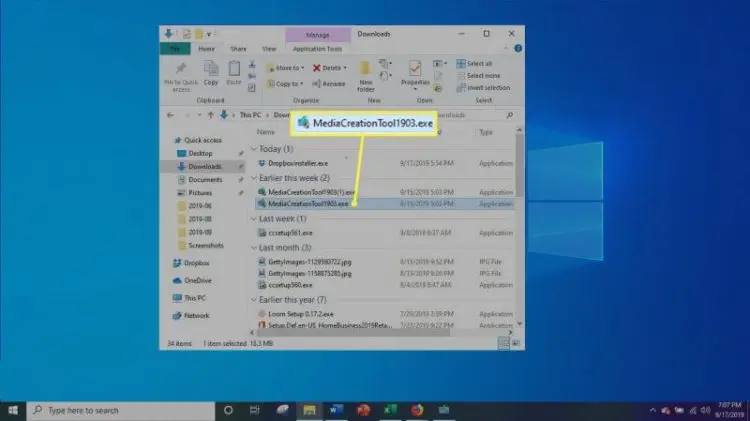Collapse the Earlier this year group
The height and width of the screenshot is (421, 750).
(x=254, y=300)
